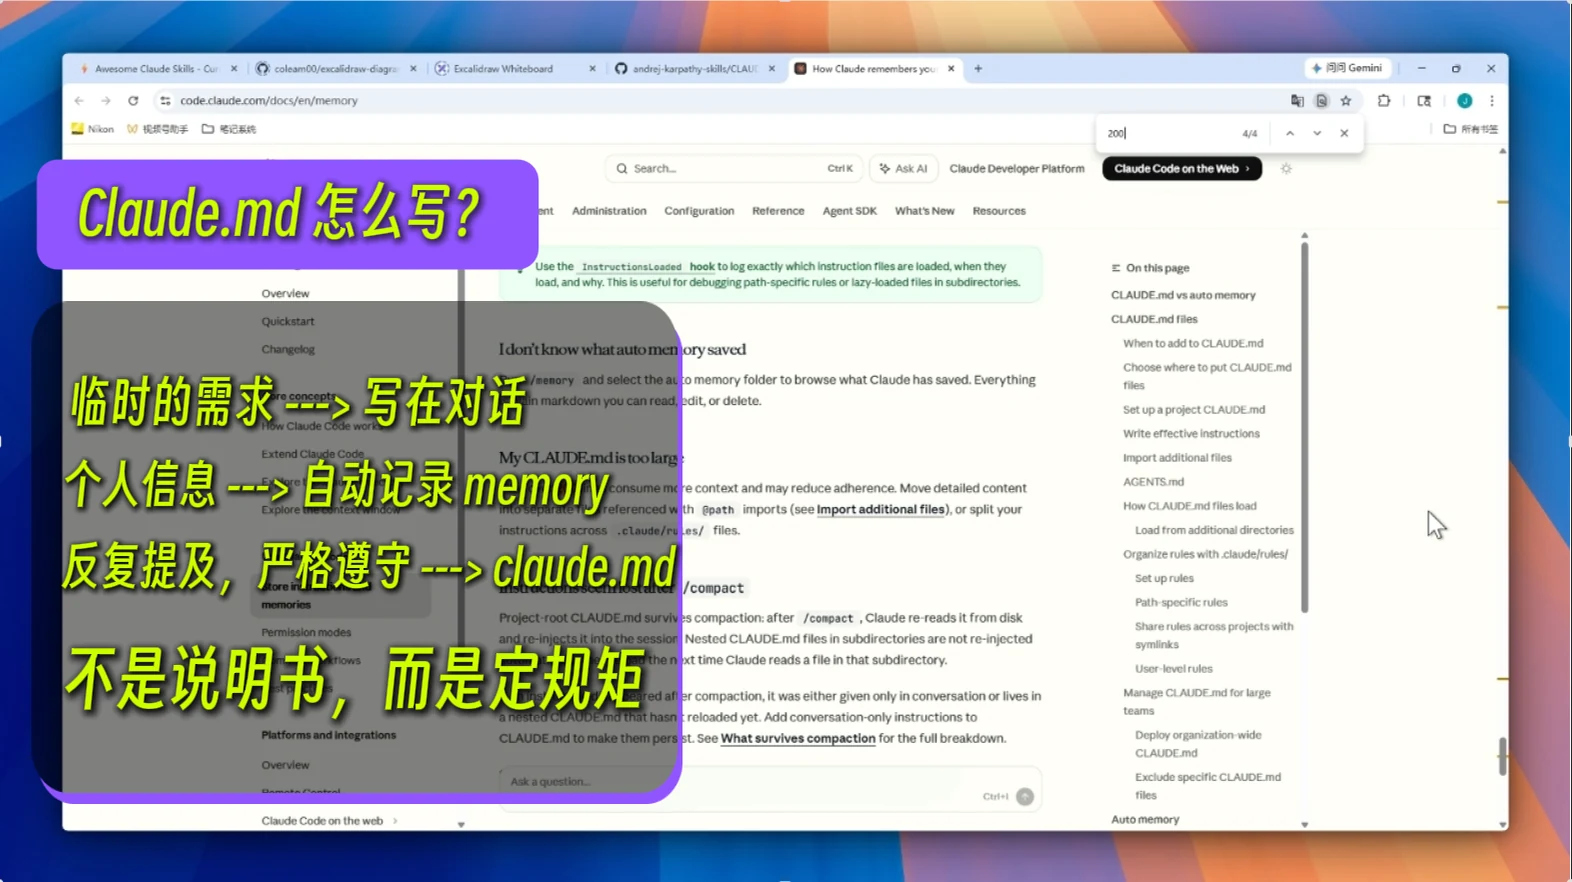The image size is (1572, 882).
Task: Close the Excalidraw Whiteboard tab
Action: pos(592,69)
